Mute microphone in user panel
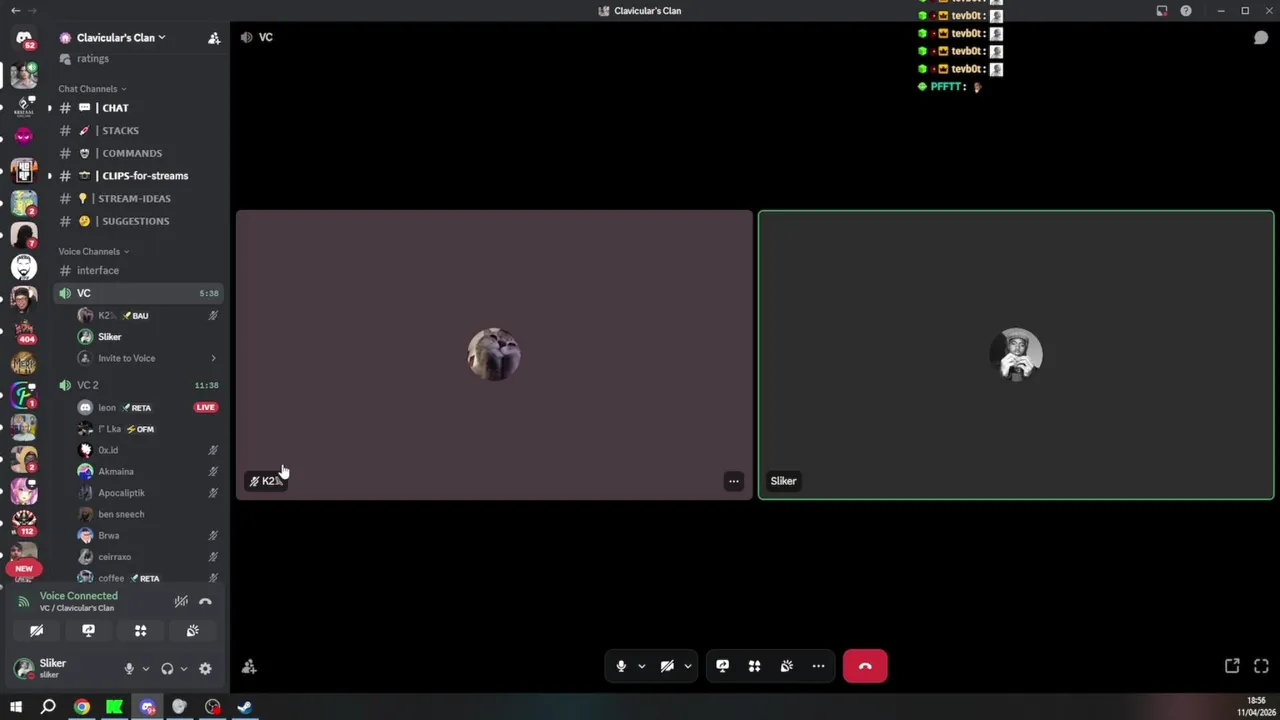Viewport: 1280px width, 720px height. 129,669
